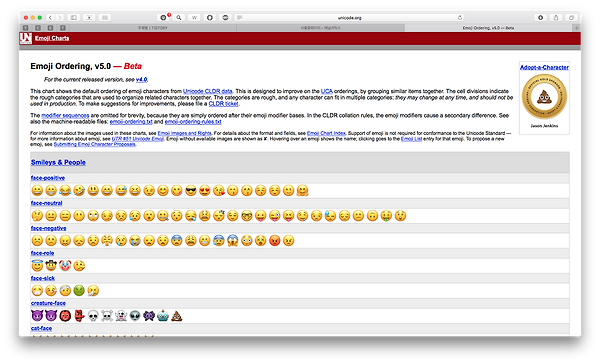The height and width of the screenshot is (364, 600).
Task: Open the UTR #51 Unicode Emoji link
Action: click(138, 139)
